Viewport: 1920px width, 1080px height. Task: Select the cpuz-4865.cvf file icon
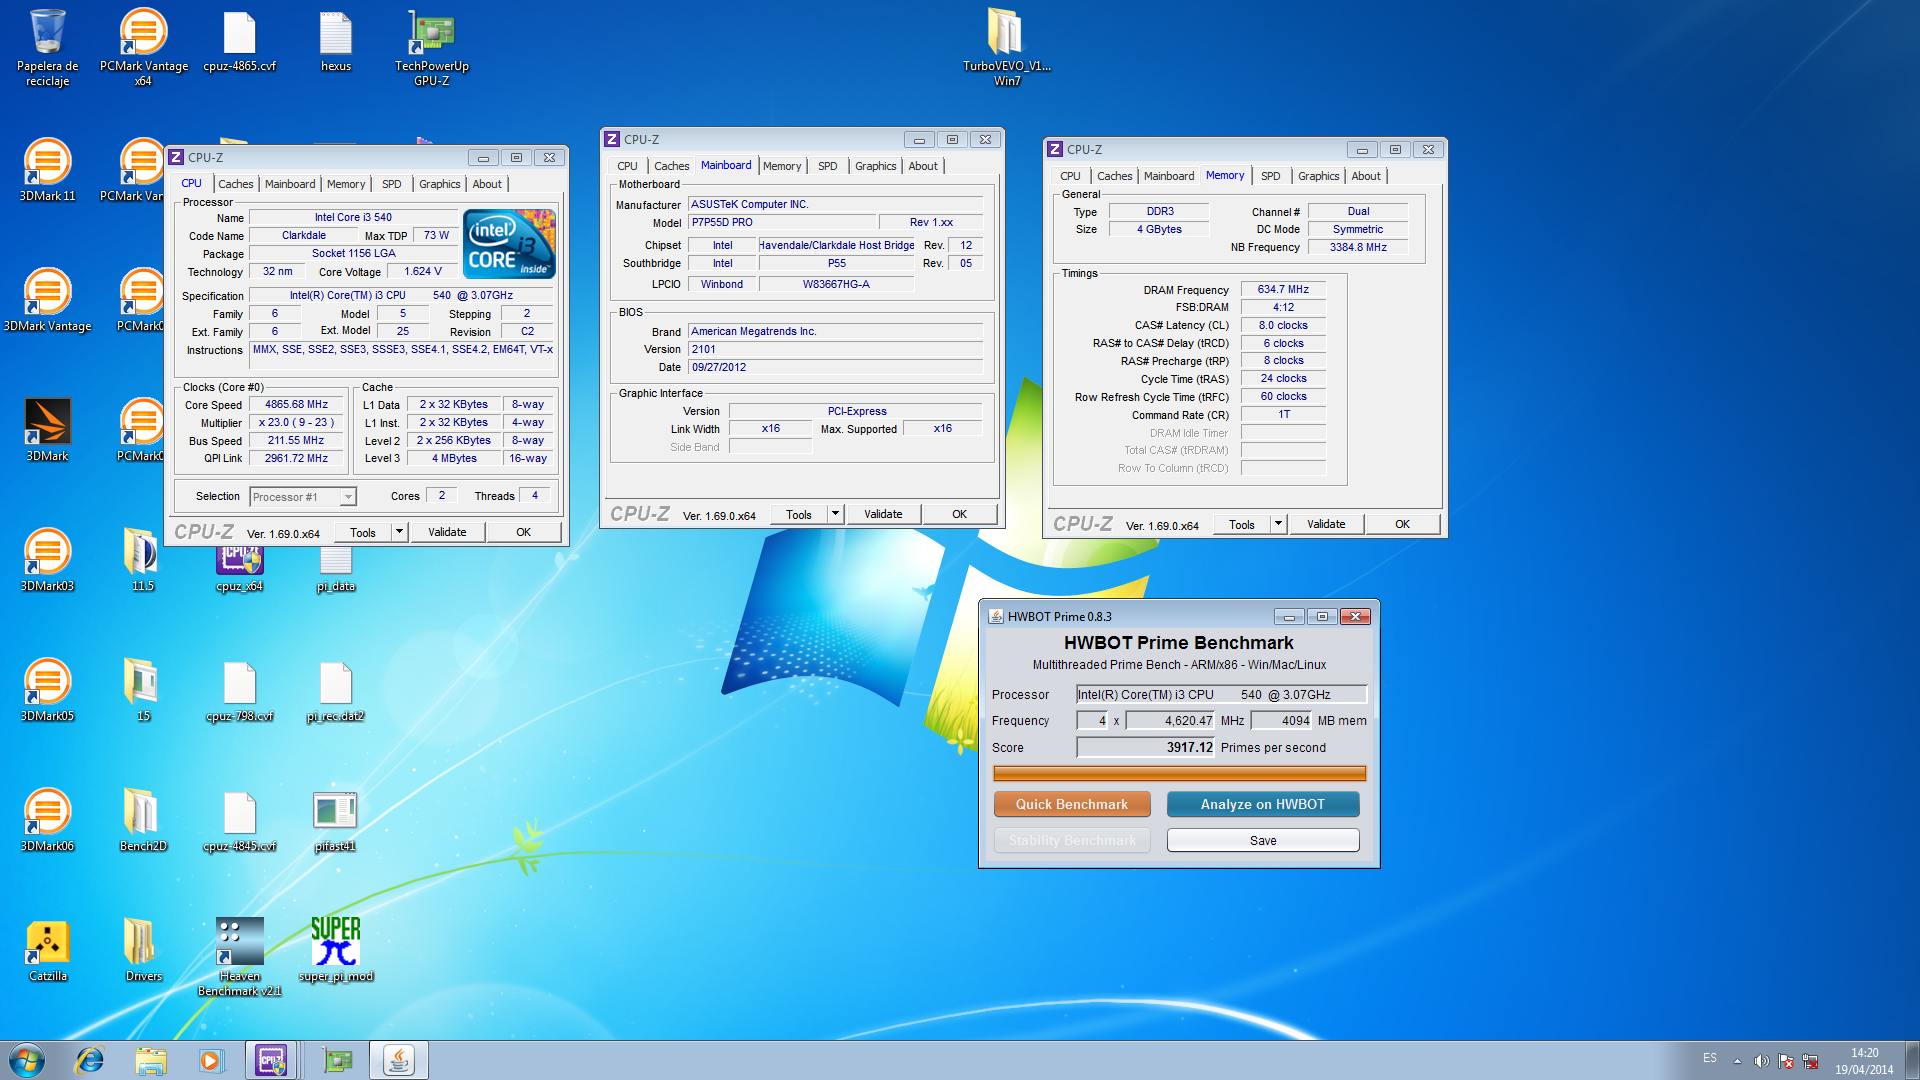coord(239,42)
